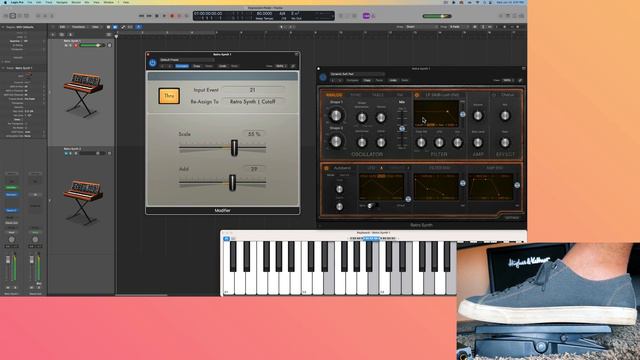Open the Apple menu

(6, 2)
